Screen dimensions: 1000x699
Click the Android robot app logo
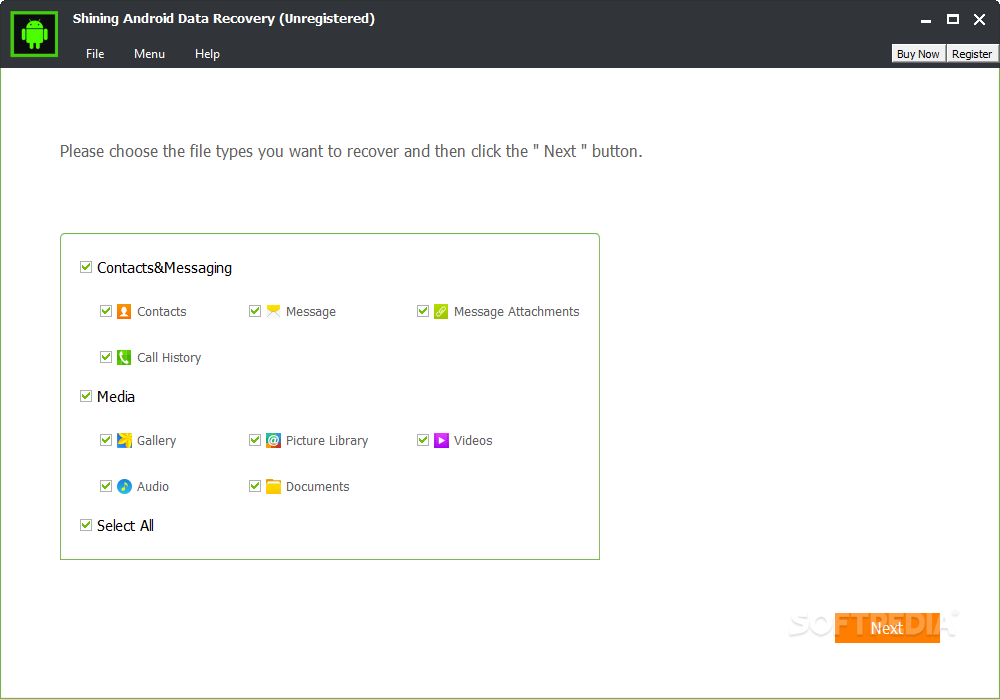point(34,34)
